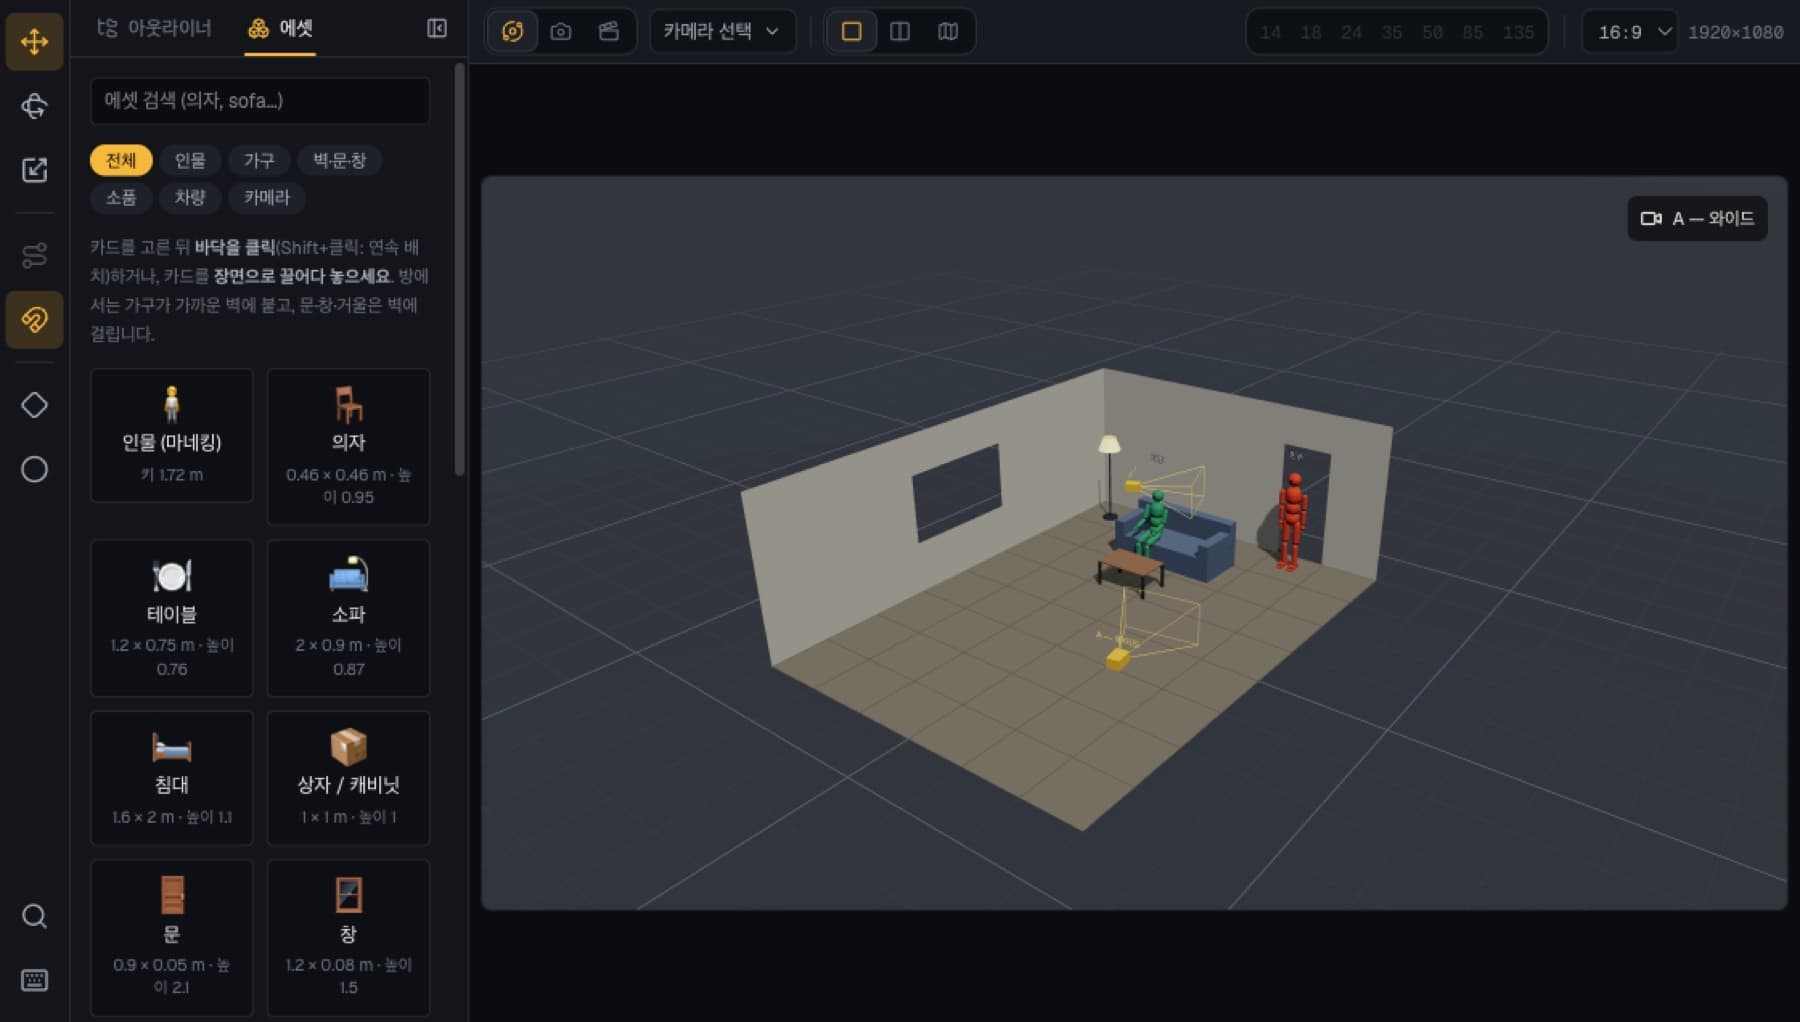Switch to the camera view icon
1800x1022 pixels.
[561, 31]
